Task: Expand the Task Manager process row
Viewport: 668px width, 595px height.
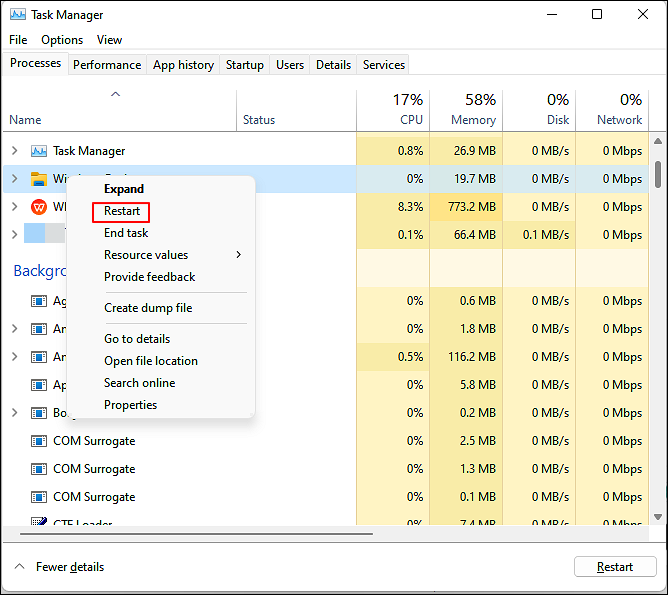Action: tap(14, 151)
